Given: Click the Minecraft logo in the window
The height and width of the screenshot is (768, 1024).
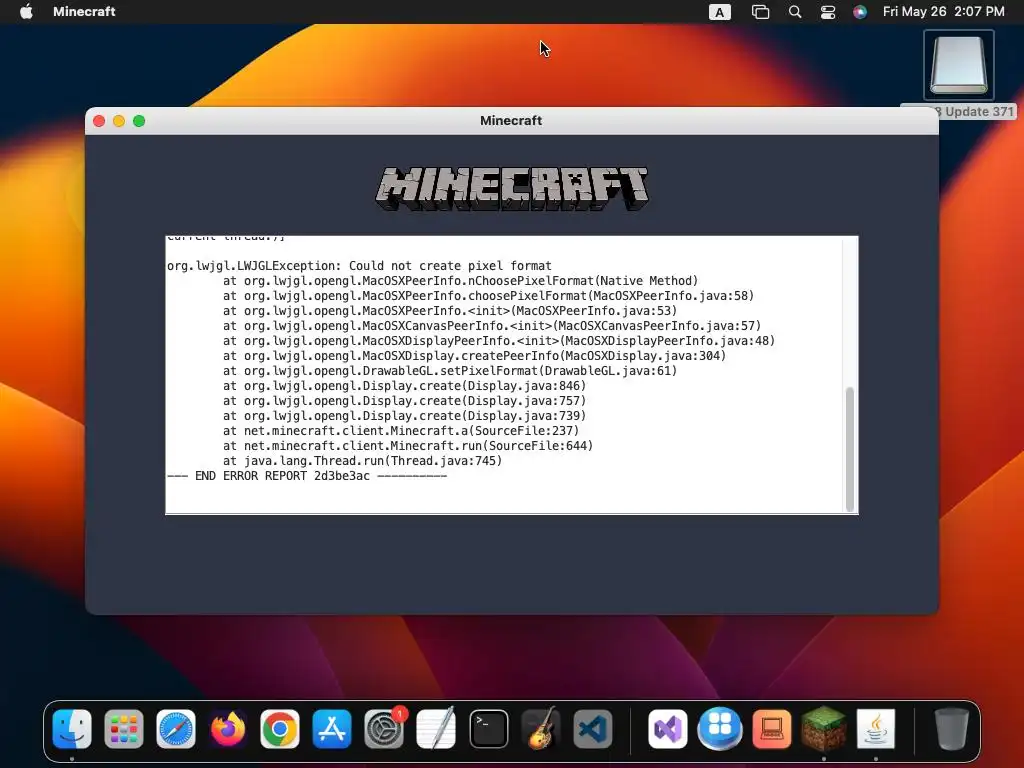Looking at the screenshot, I should click(512, 188).
